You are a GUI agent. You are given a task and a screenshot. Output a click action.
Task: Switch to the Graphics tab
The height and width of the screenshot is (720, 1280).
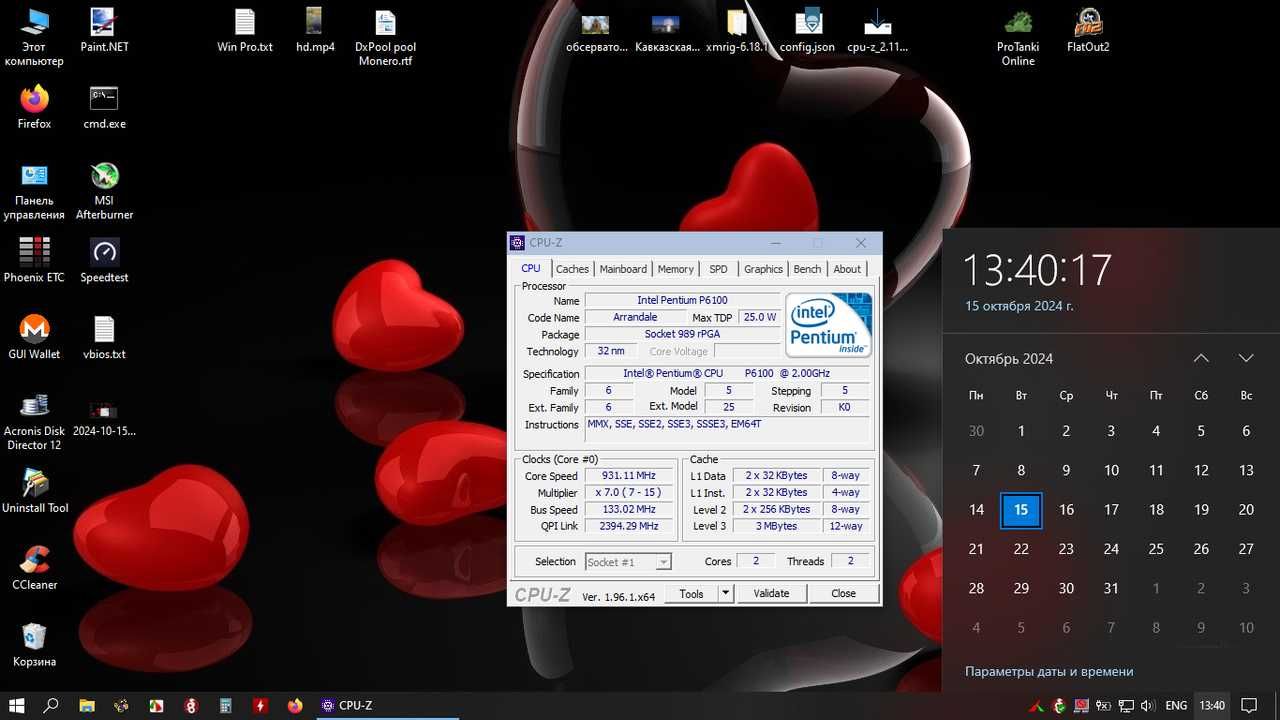tap(763, 269)
